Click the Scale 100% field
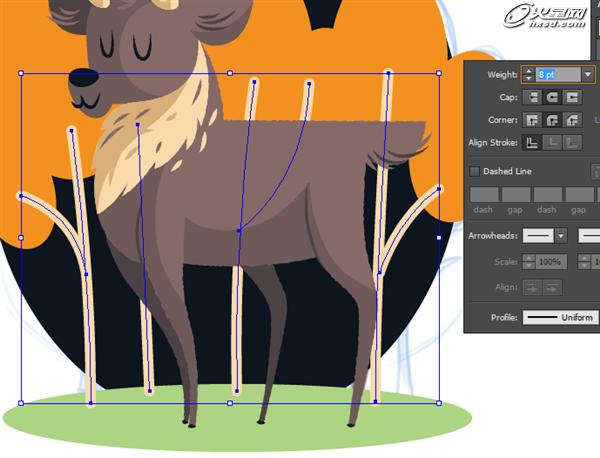This screenshot has height=458, width=600. 551,262
